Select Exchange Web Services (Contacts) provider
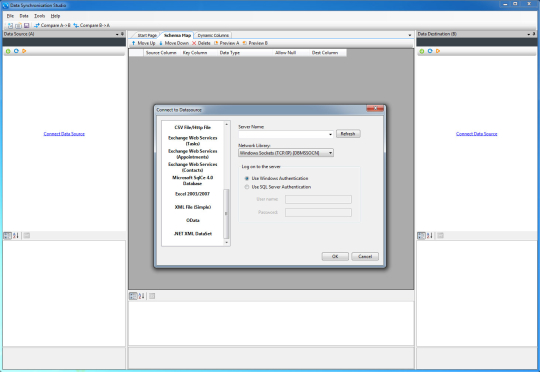This screenshot has width=540, height=372. (x=193, y=167)
